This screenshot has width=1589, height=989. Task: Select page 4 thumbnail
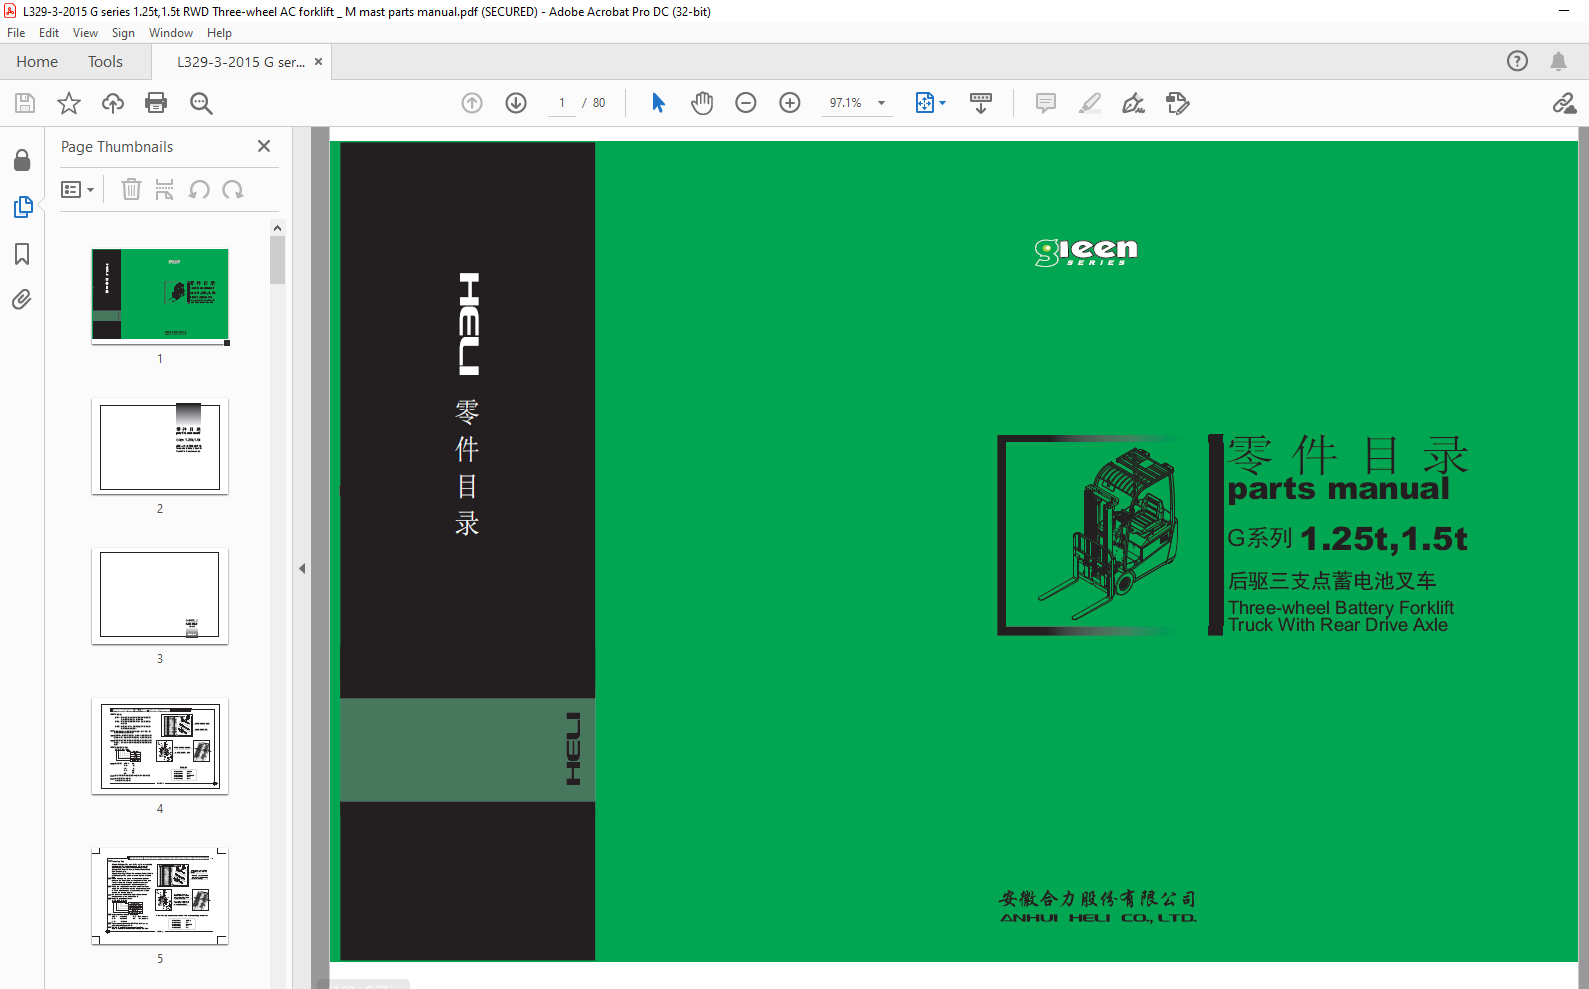coord(160,746)
